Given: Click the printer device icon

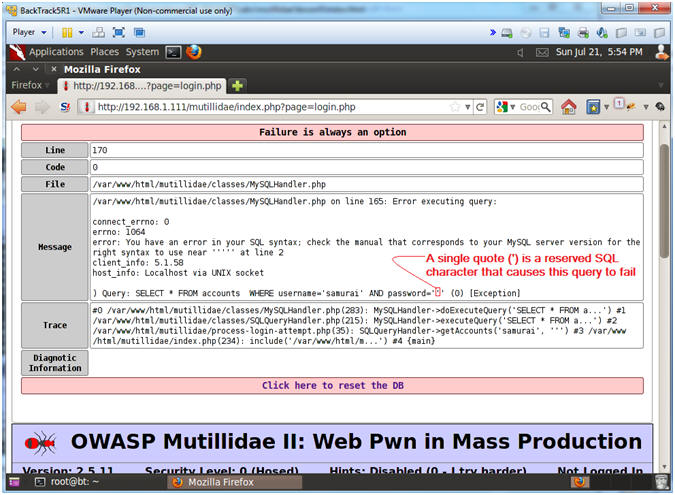Looking at the screenshot, I should 583,33.
